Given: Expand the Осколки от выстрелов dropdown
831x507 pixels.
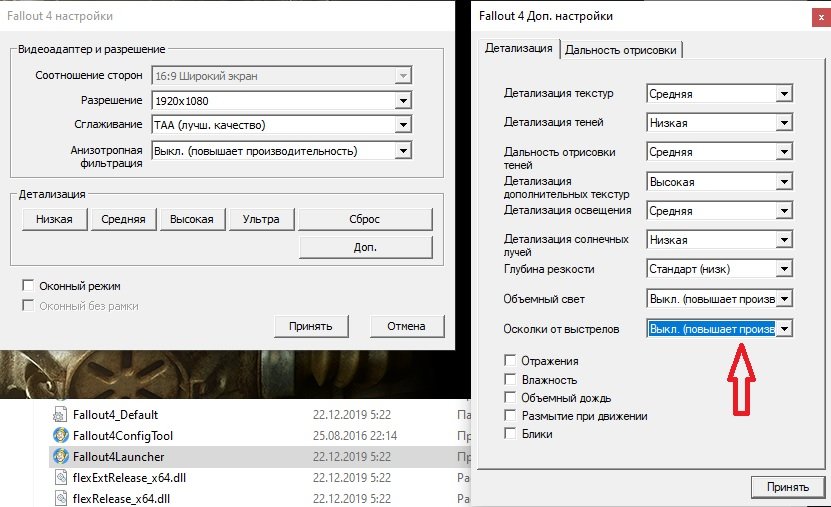Looking at the screenshot, I should [x=784, y=329].
